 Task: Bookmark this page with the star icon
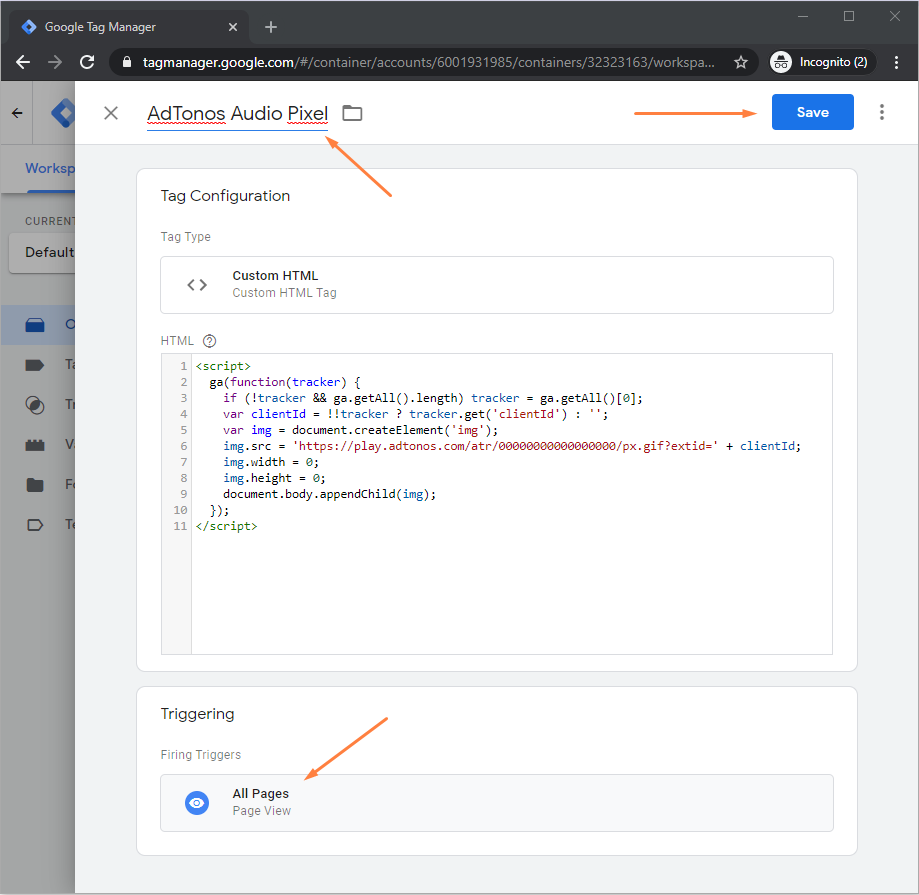point(741,62)
